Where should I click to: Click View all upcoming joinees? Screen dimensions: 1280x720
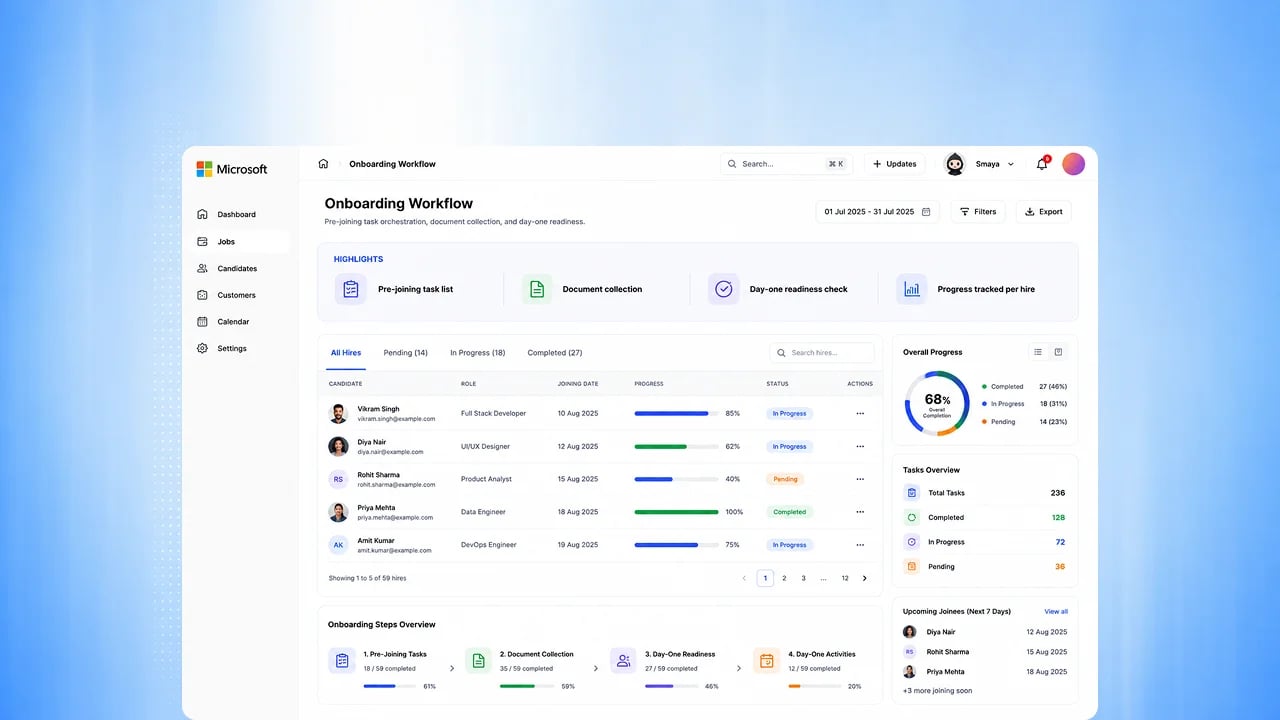click(x=1056, y=611)
